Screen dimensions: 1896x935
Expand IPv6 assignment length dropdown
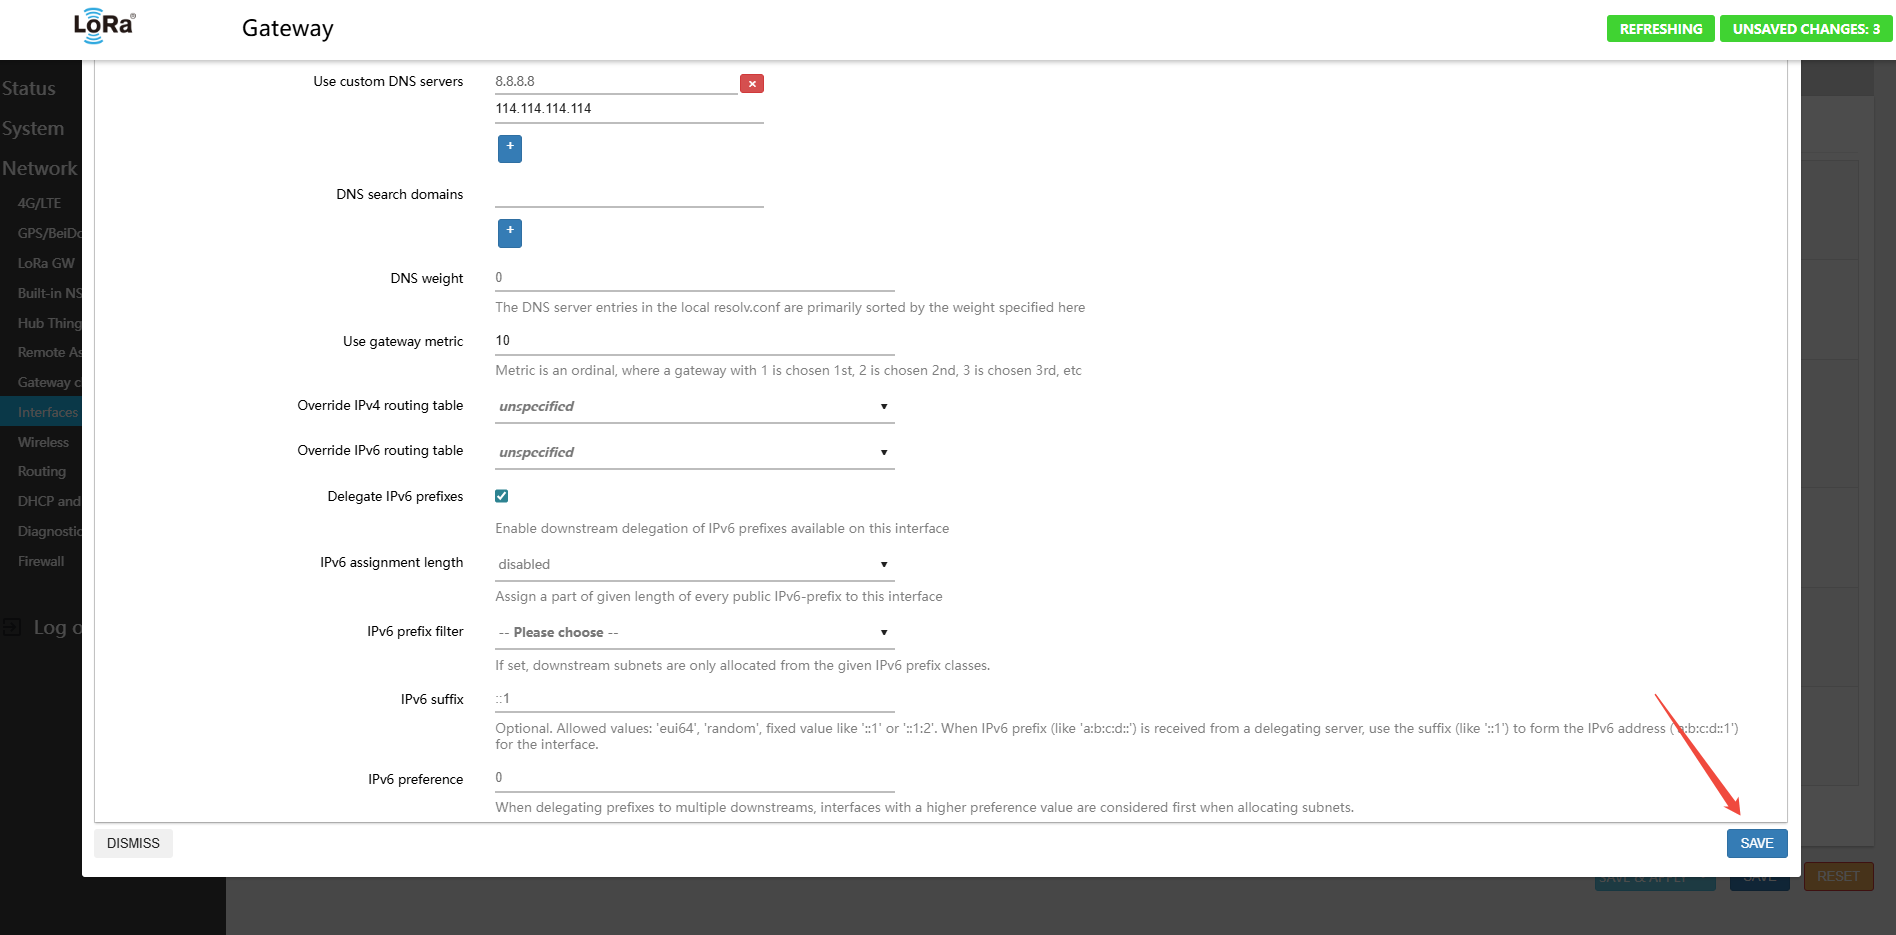pos(694,564)
